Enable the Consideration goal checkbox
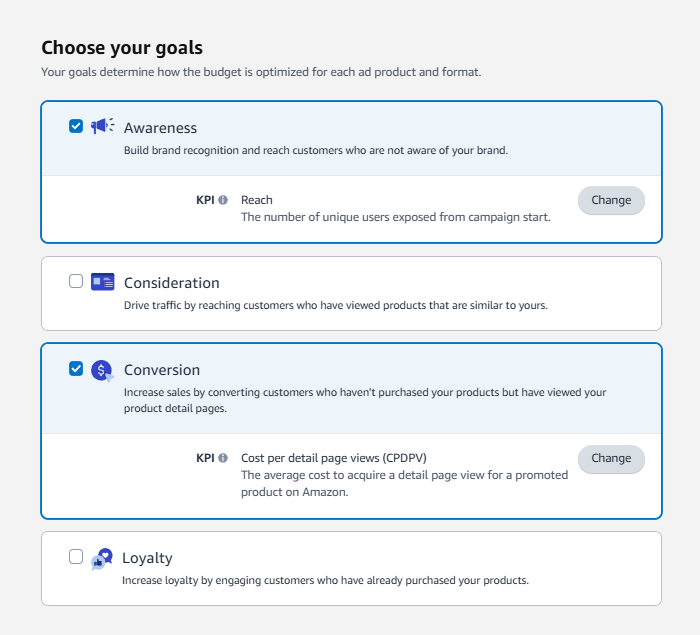The image size is (700, 635). tap(76, 281)
